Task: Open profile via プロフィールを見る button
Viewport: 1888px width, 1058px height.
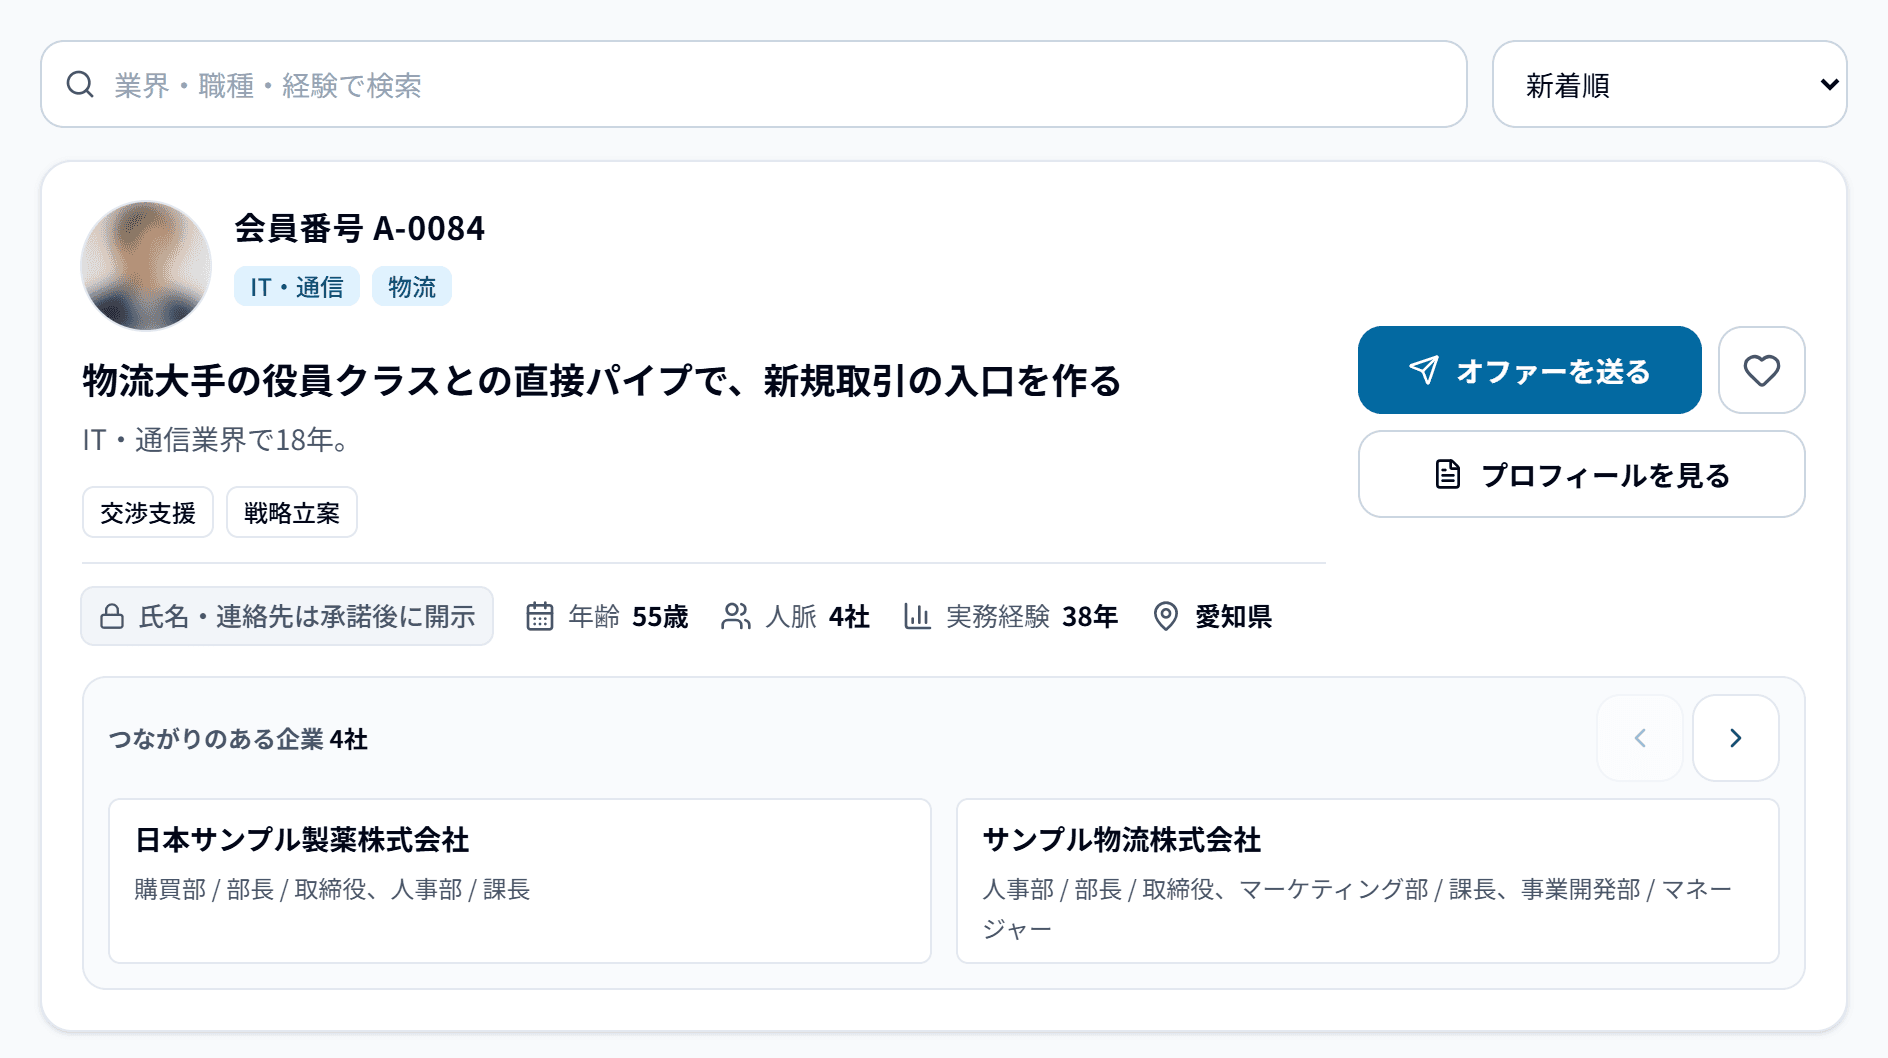Action: pyautogui.click(x=1581, y=474)
